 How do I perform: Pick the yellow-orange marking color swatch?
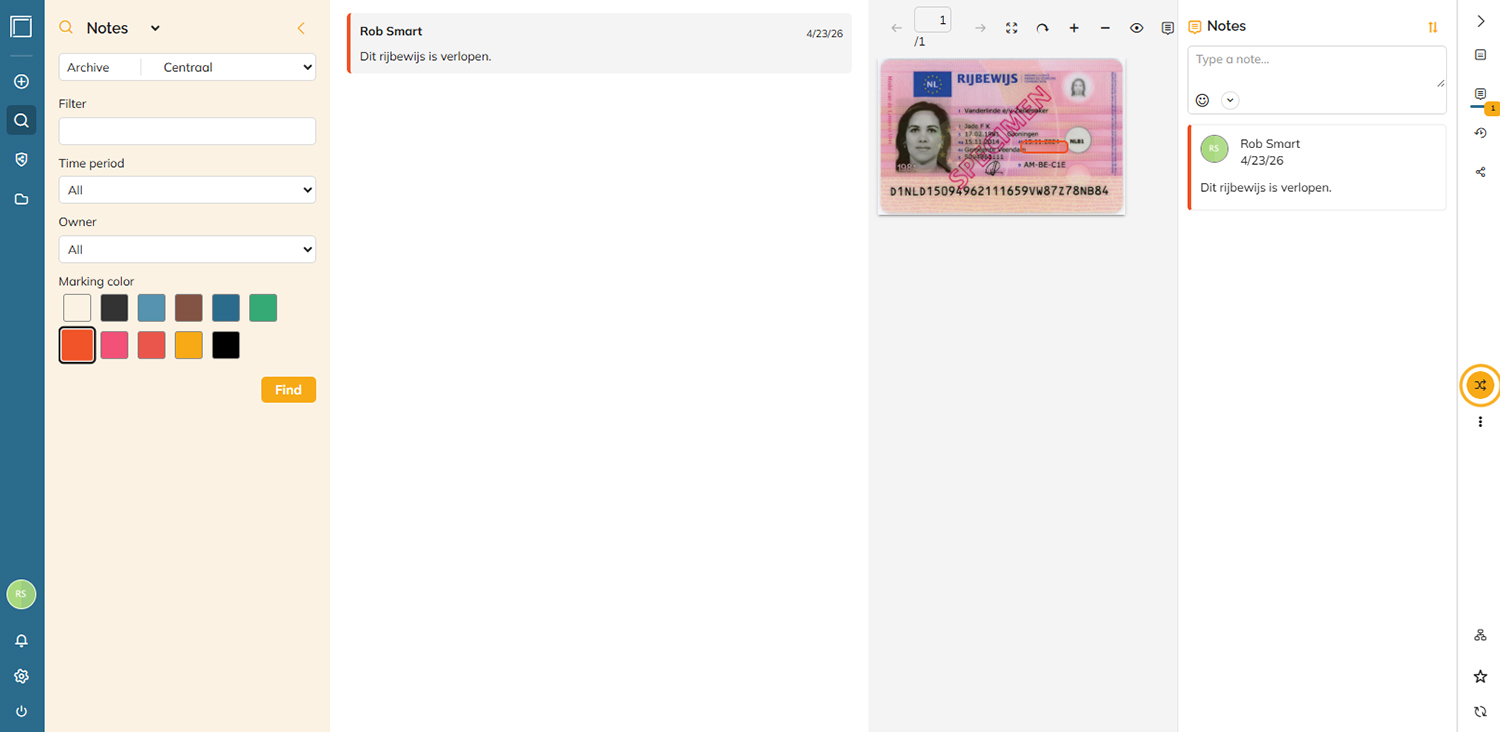click(x=189, y=345)
